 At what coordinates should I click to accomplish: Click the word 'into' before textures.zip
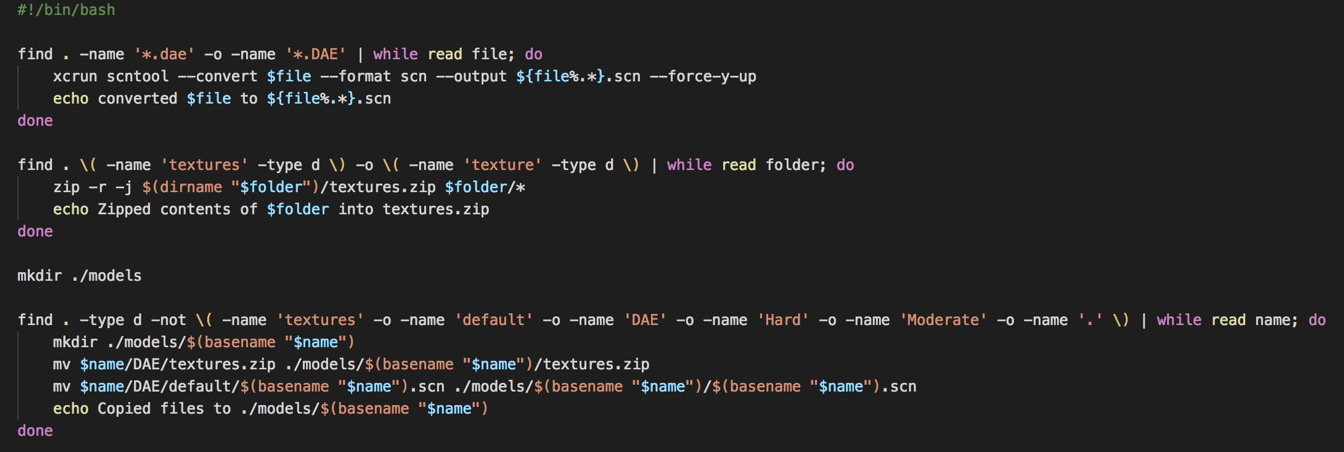[355, 209]
